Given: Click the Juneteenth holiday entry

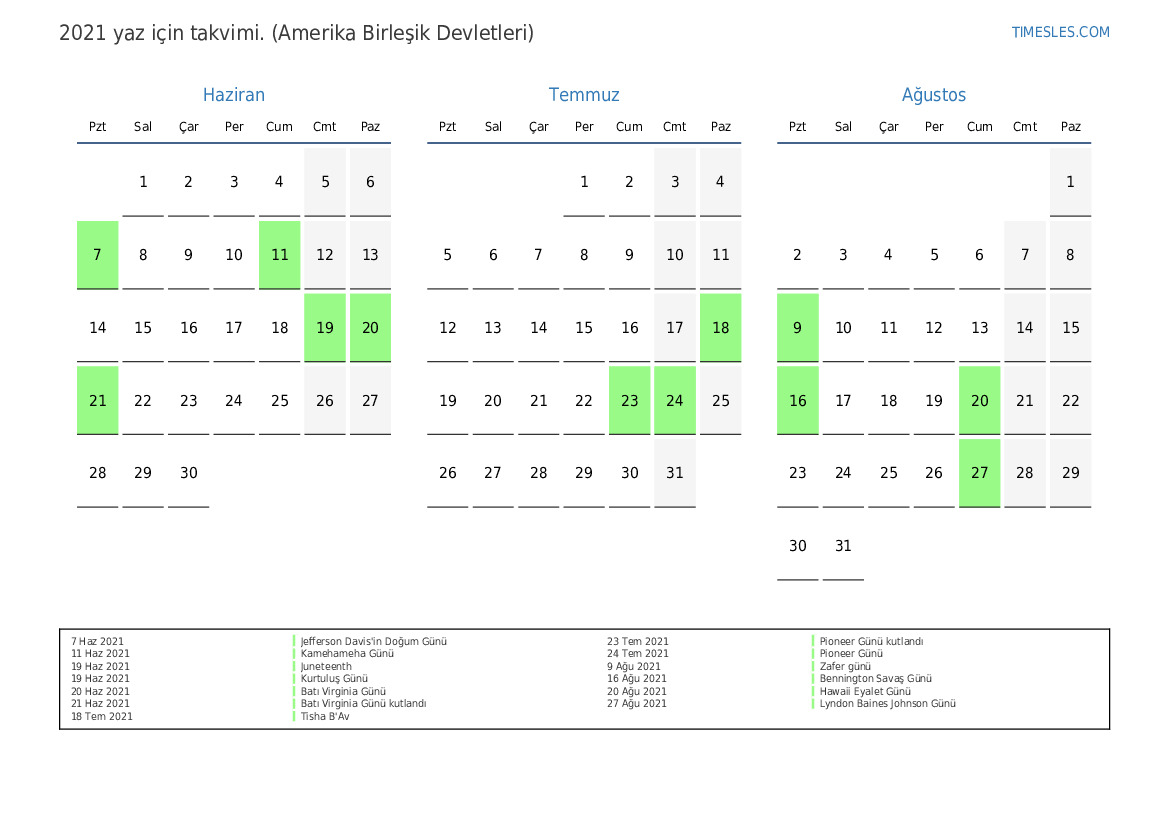Looking at the screenshot, I should click(326, 666).
